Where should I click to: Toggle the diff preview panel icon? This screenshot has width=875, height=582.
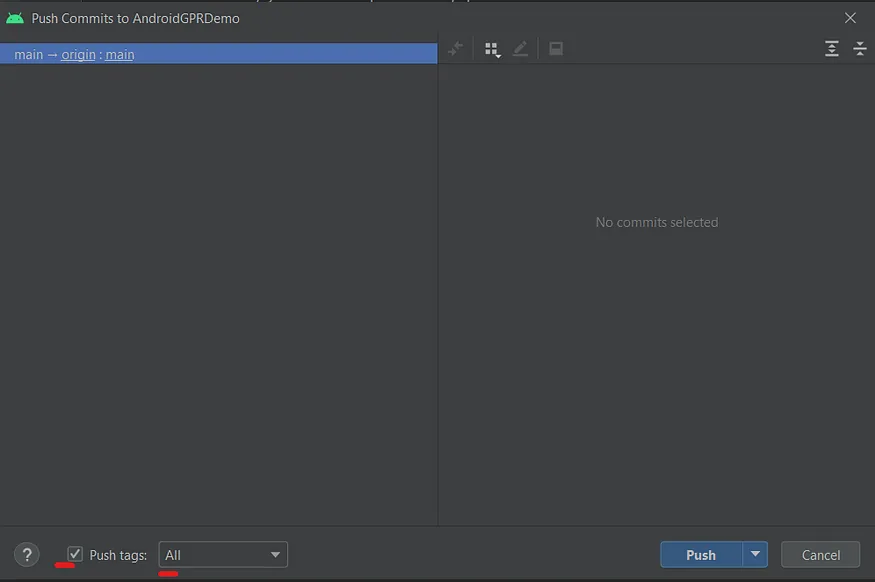click(556, 48)
